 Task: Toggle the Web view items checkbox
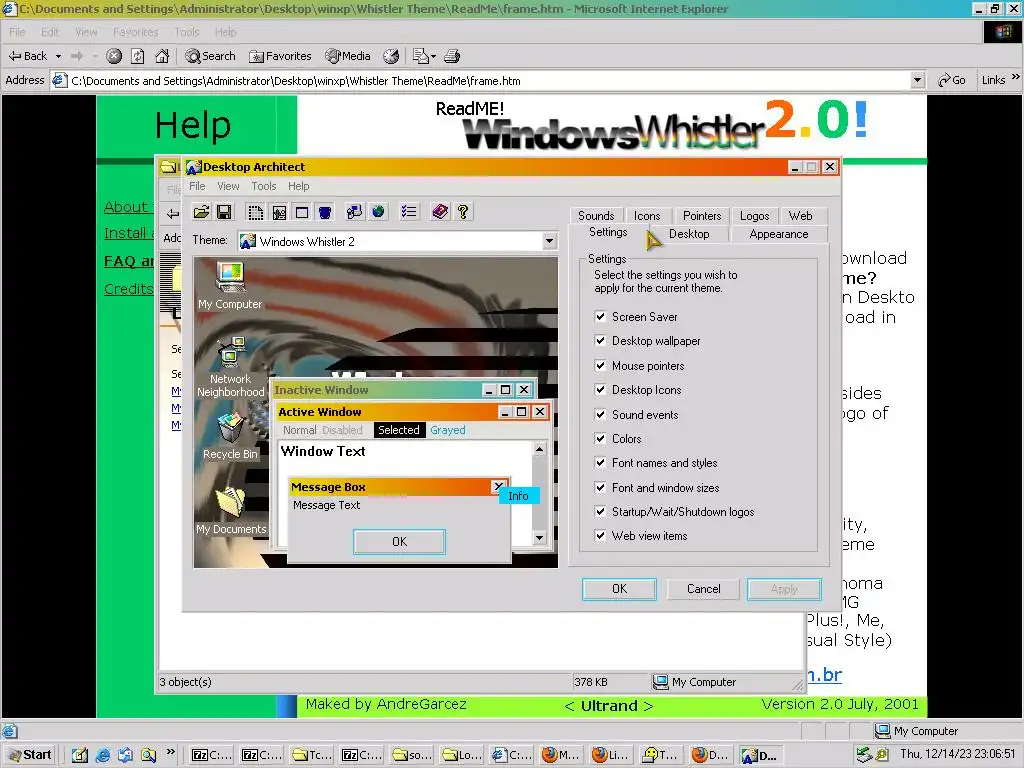click(x=600, y=536)
